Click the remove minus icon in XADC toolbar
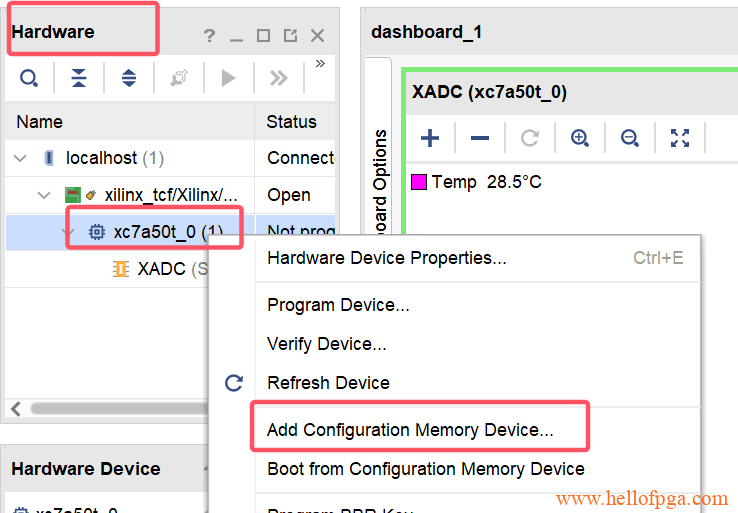The height and width of the screenshot is (513, 738). click(x=480, y=138)
